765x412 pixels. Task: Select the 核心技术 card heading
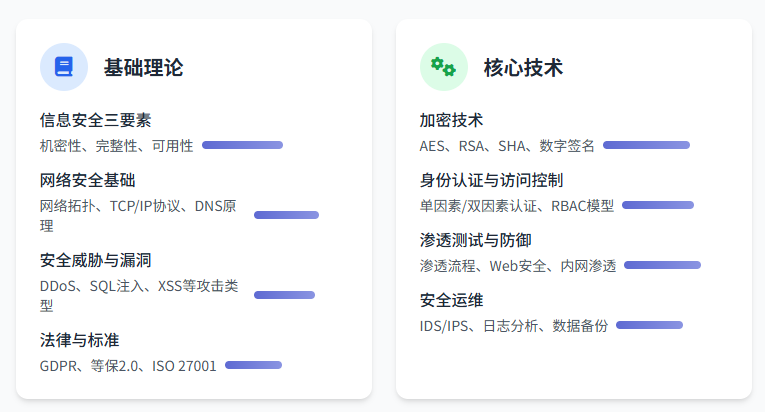pyautogui.click(x=523, y=67)
